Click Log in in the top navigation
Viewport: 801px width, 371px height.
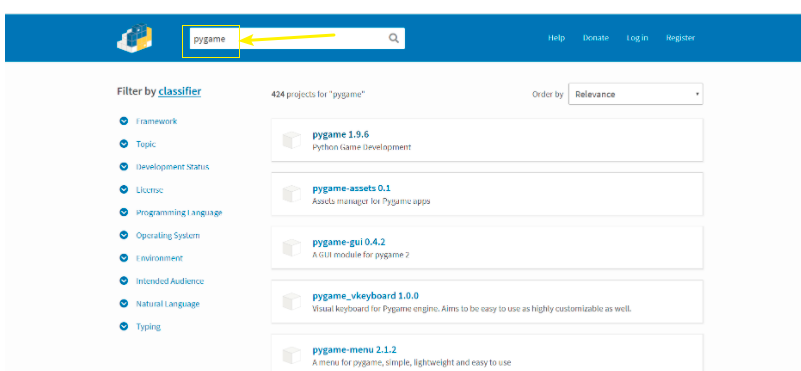(638, 38)
